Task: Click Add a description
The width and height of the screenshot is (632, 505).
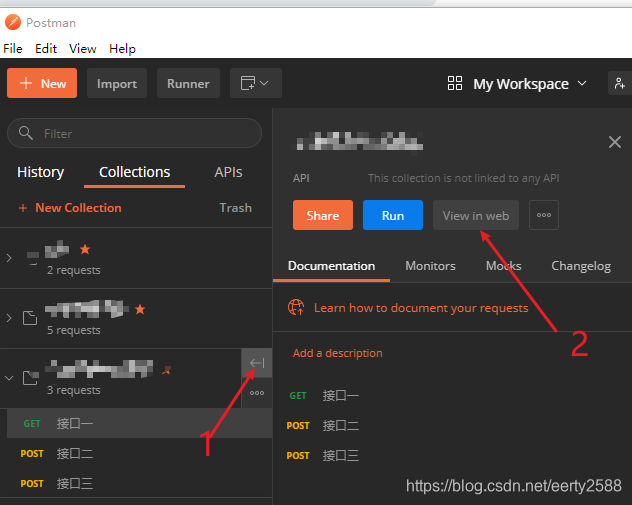Action: (338, 353)
